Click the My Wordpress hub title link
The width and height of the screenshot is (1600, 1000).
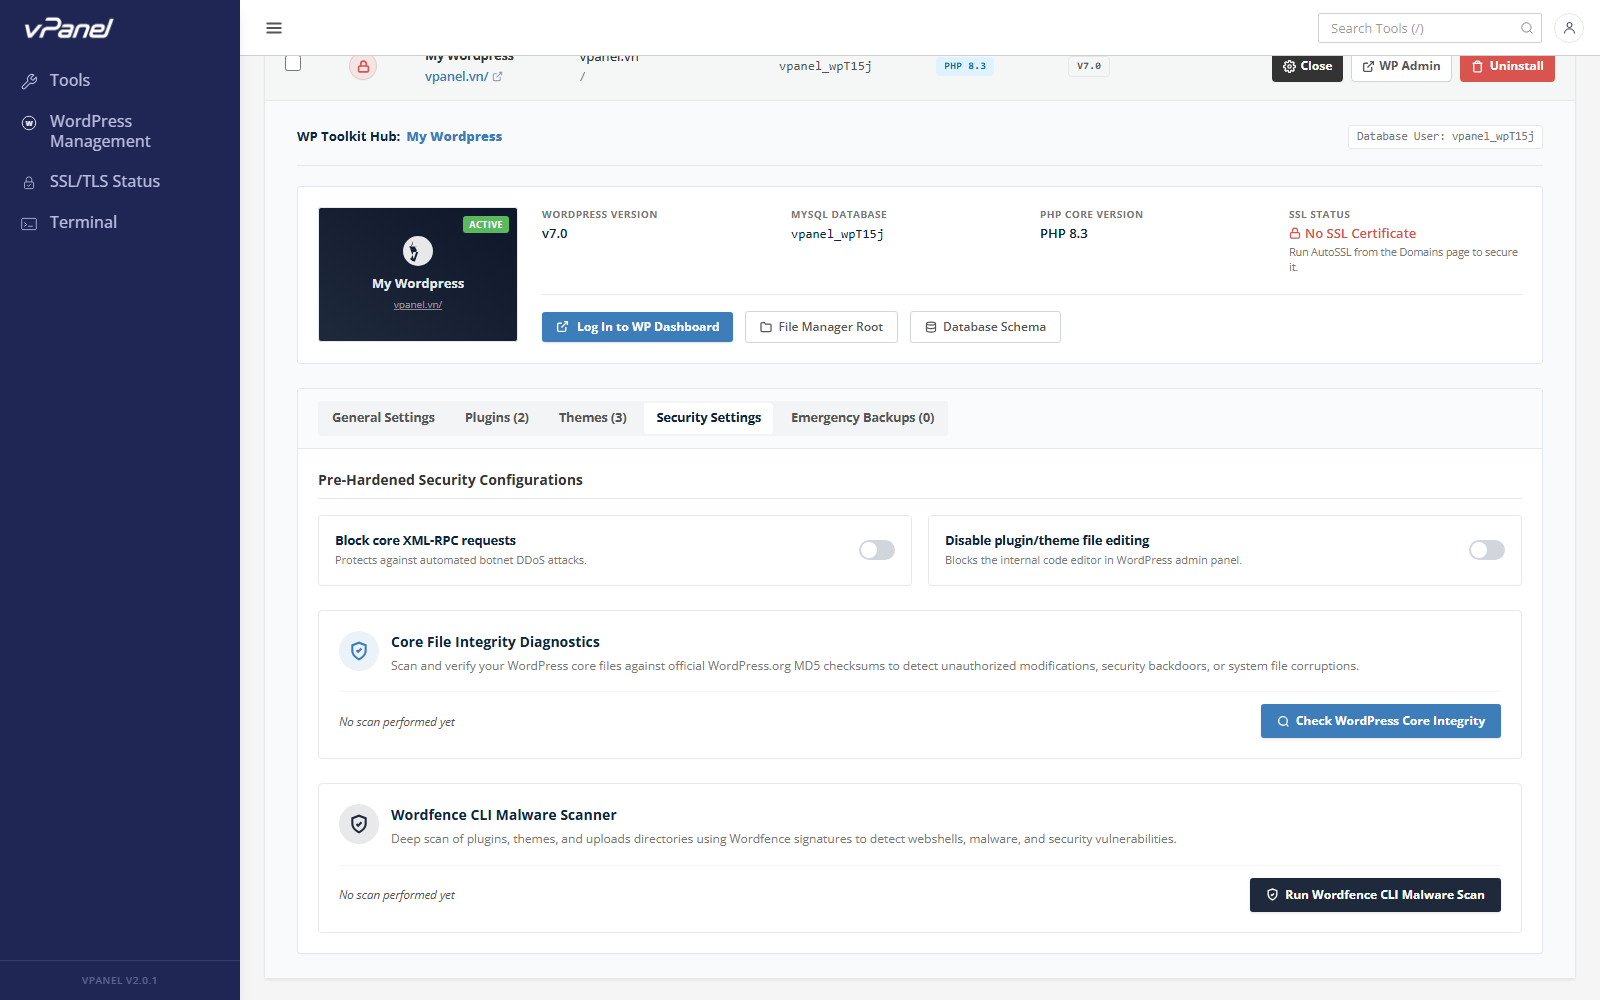[x=454, y=137]
